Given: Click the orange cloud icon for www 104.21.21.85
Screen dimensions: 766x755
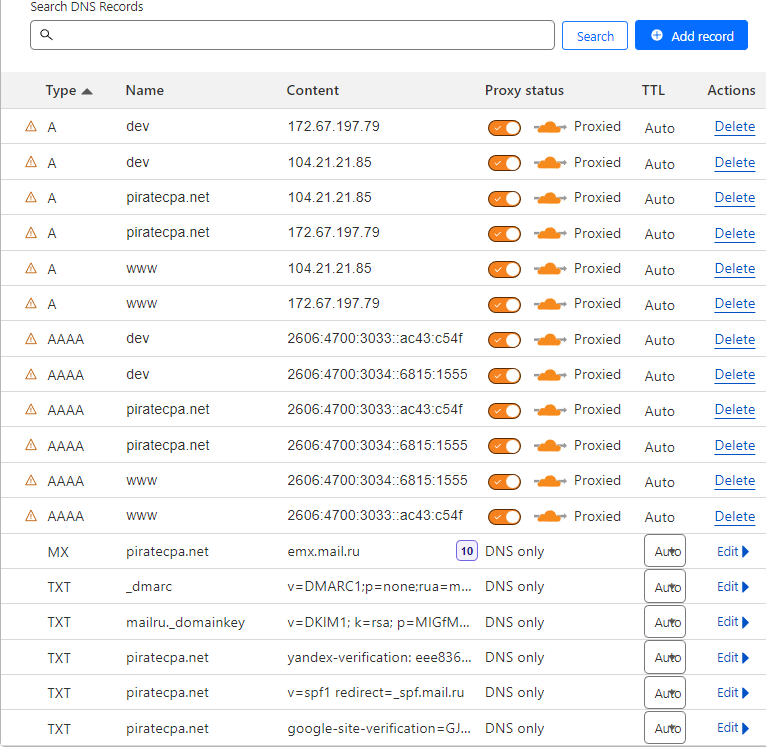Looking at the screenshot, I should pos(550,269).
